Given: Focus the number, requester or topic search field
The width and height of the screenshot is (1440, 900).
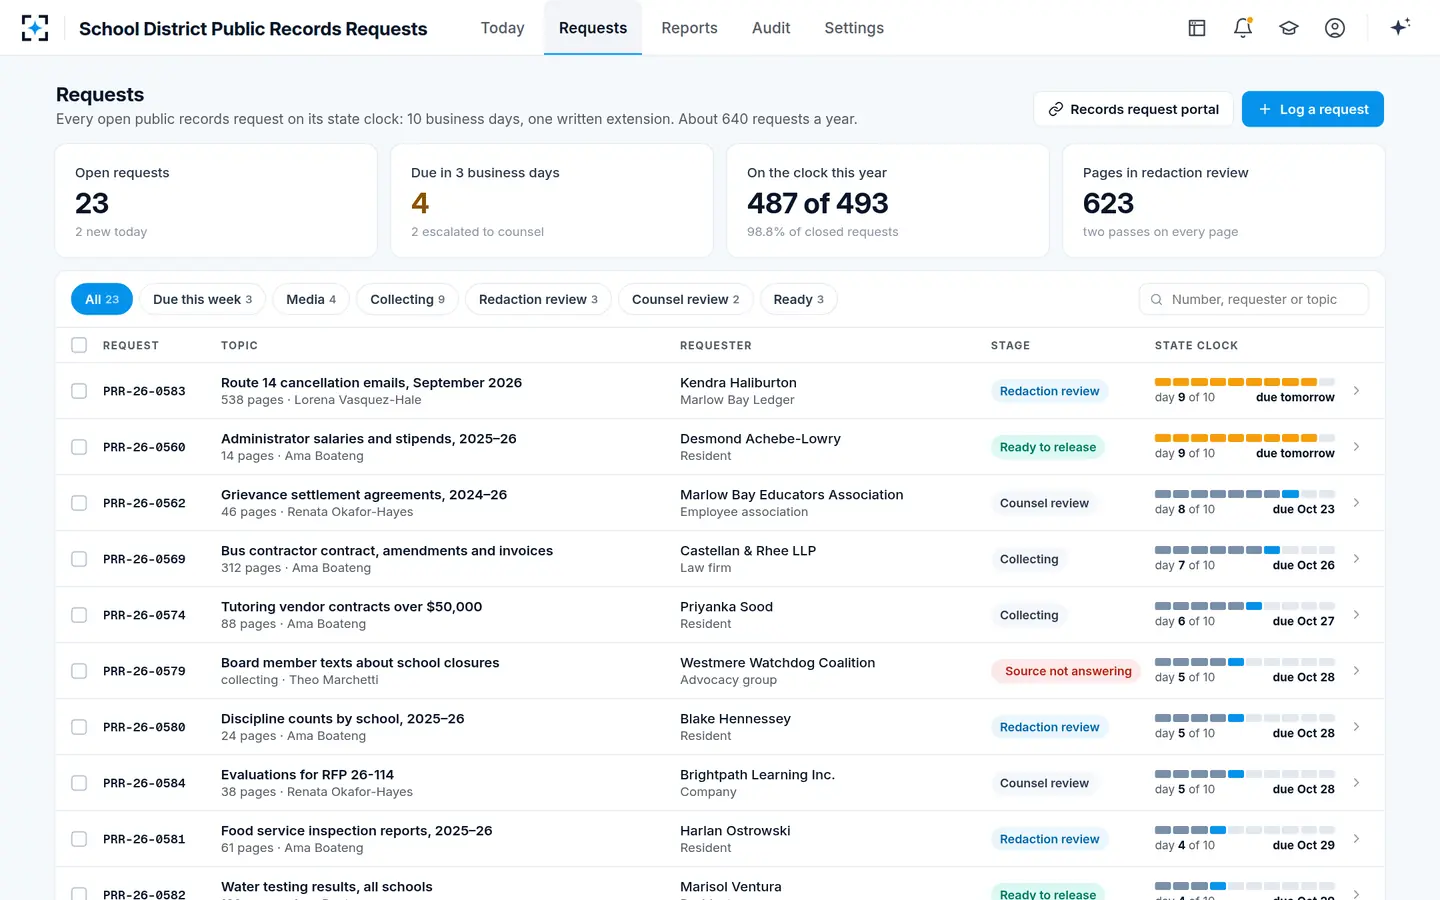Looking at the screenshot, I should [x=1254, y=299].
